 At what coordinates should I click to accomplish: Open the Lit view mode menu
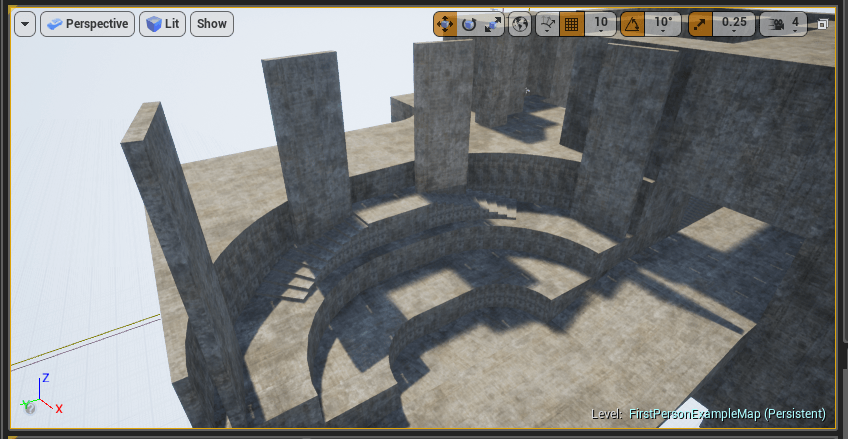tap(162, 23)
